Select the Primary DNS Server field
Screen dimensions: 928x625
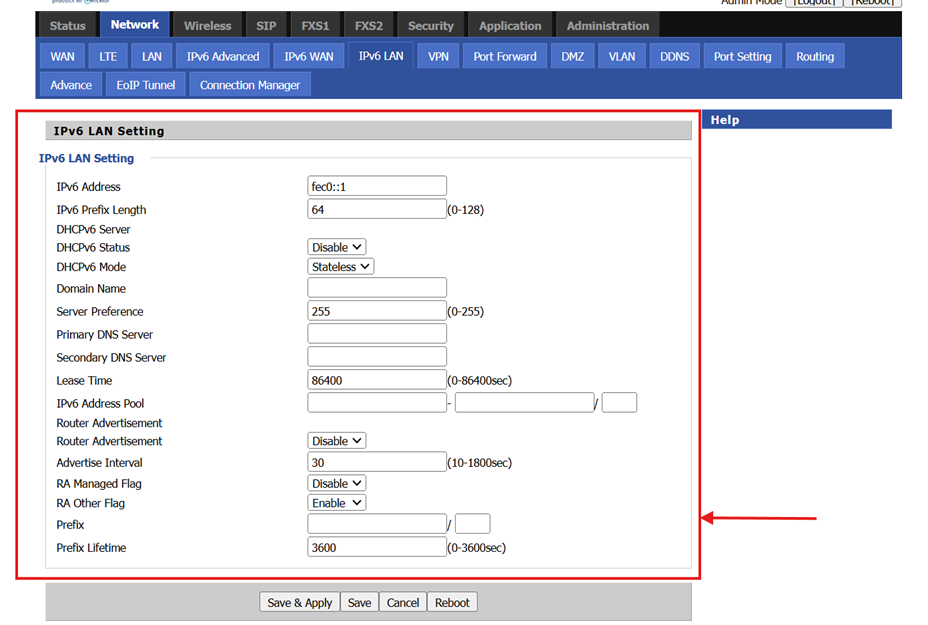click(x=376, y=335)
